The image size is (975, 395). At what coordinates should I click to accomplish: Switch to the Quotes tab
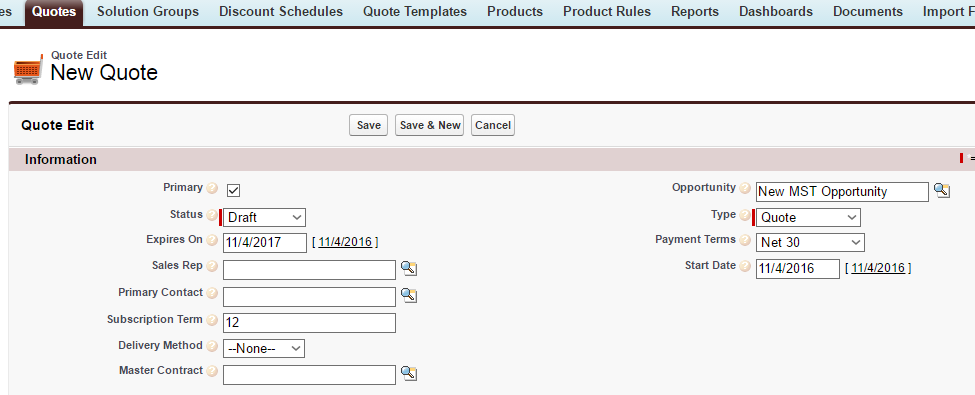pos(54,12)
